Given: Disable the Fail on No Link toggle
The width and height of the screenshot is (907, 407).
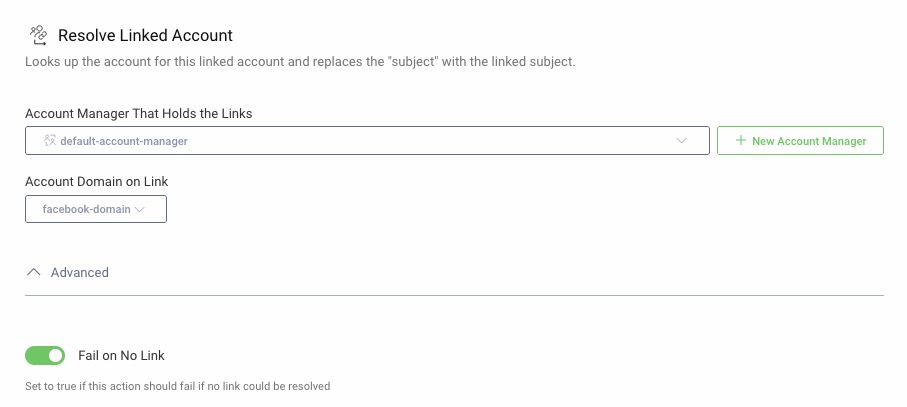Looking at the screenshot, I should pos(45,355).
